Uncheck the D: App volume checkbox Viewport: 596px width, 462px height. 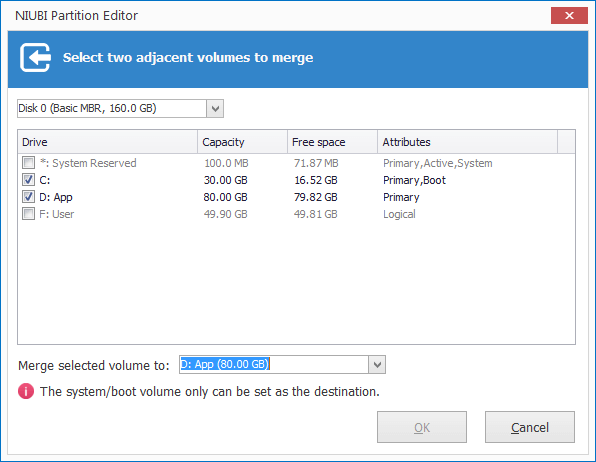tap(28, 197)
